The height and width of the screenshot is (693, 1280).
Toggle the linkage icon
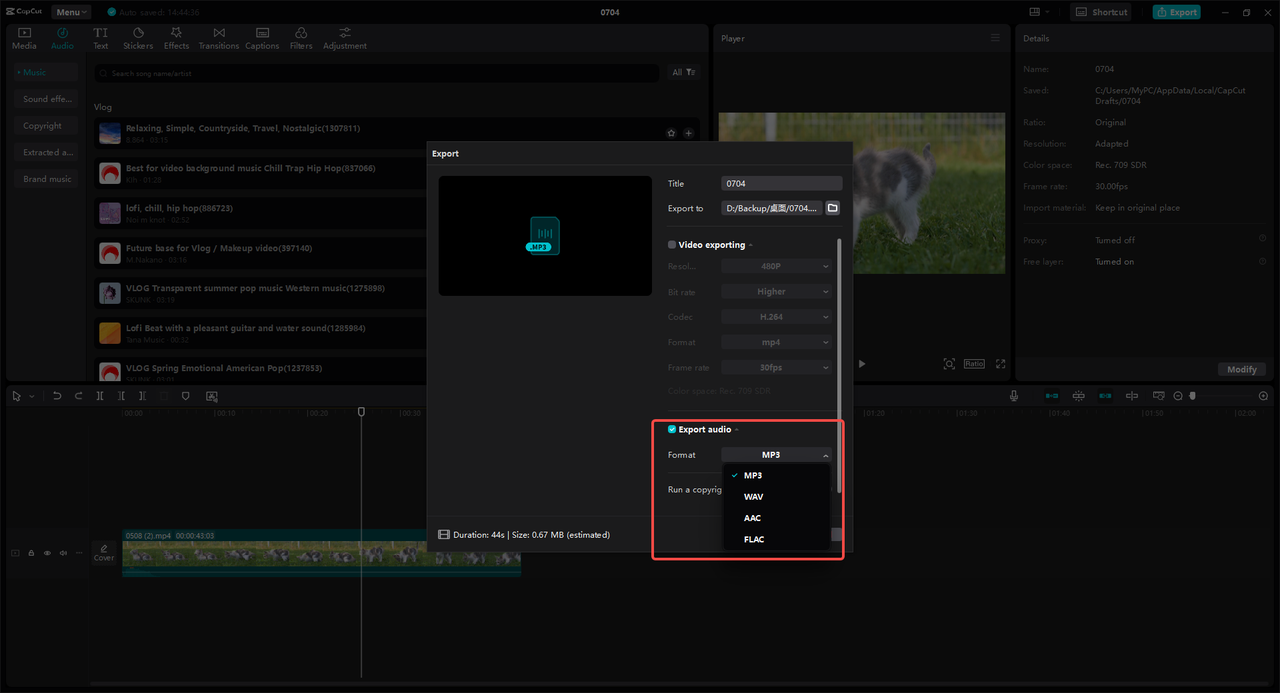click(1105, 396)
